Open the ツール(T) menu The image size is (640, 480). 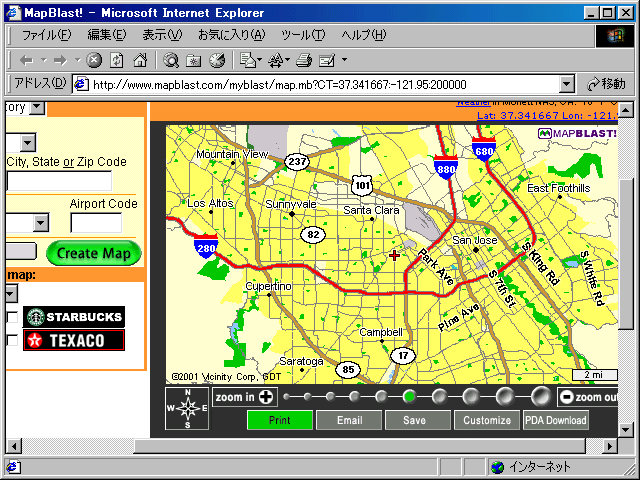(x=303, y=35)
